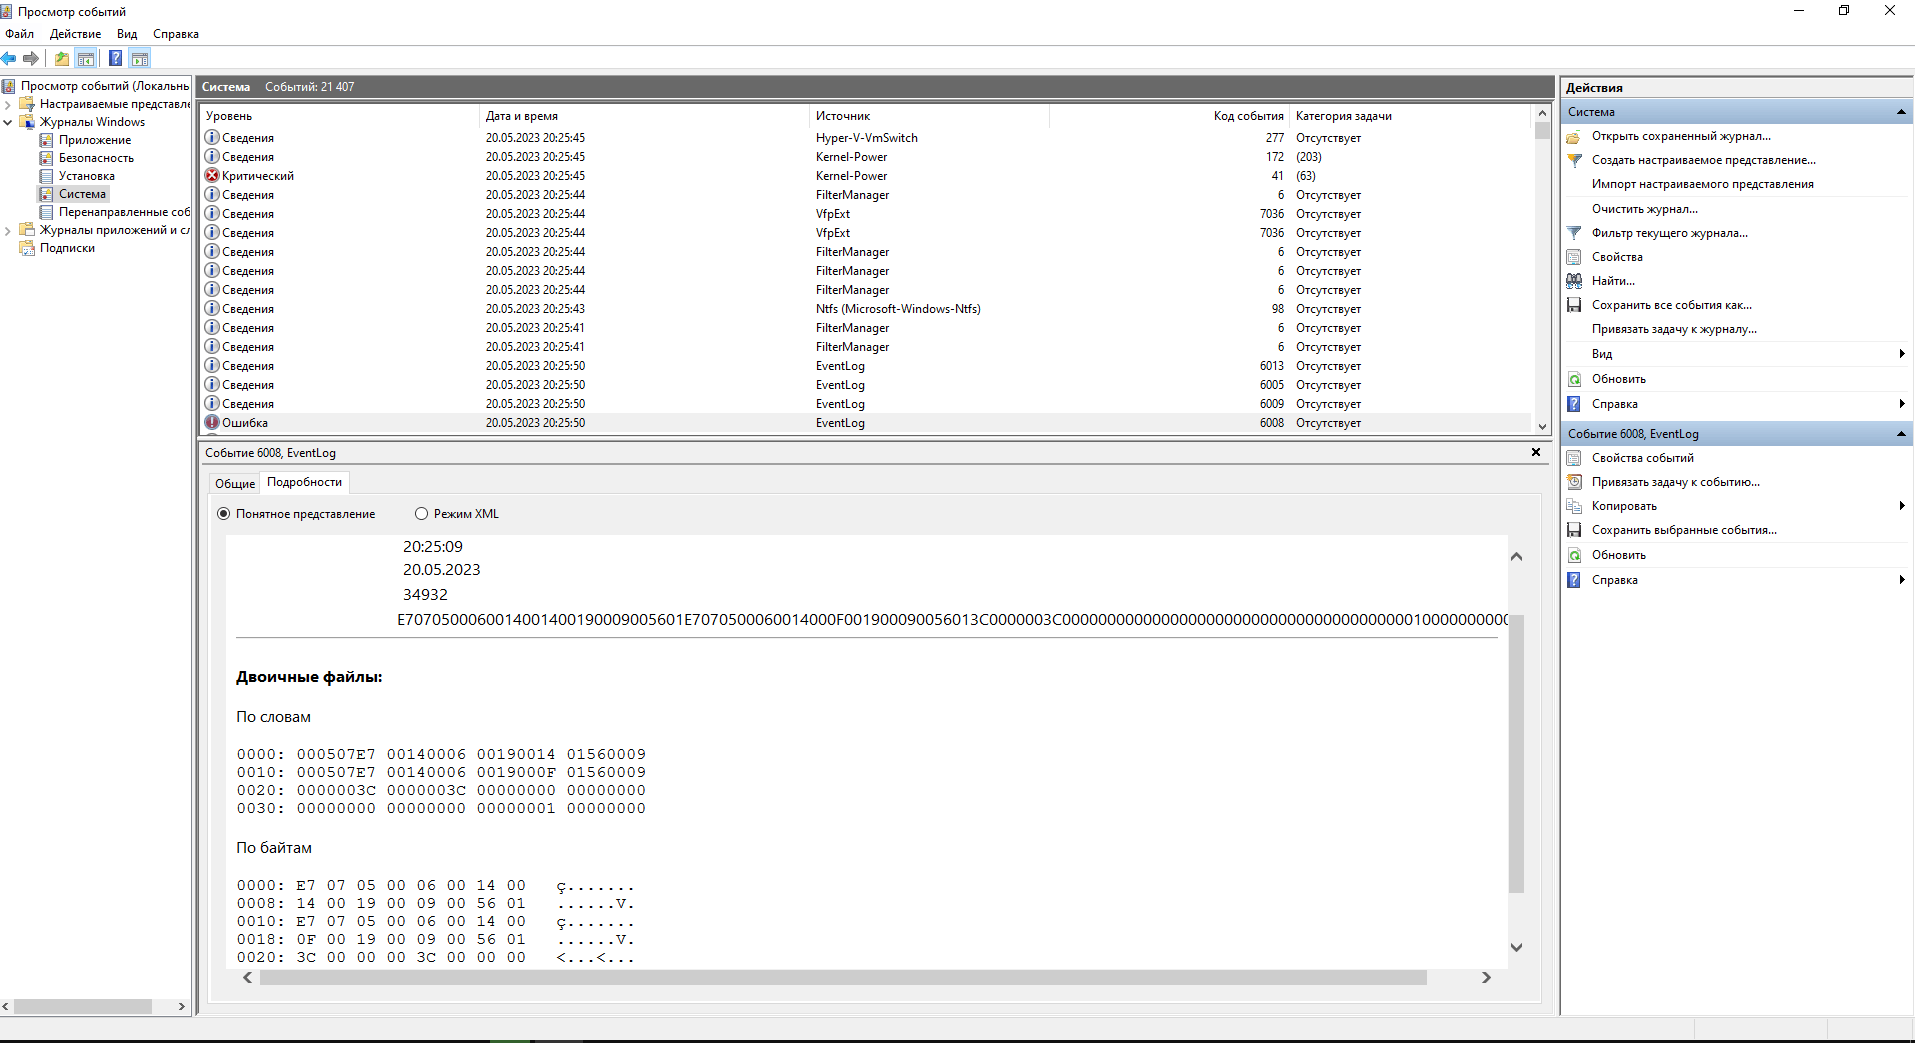Sort by the Источник column header
Image resolution: width=1915 pixels, height=1043 pixels.
930,116
